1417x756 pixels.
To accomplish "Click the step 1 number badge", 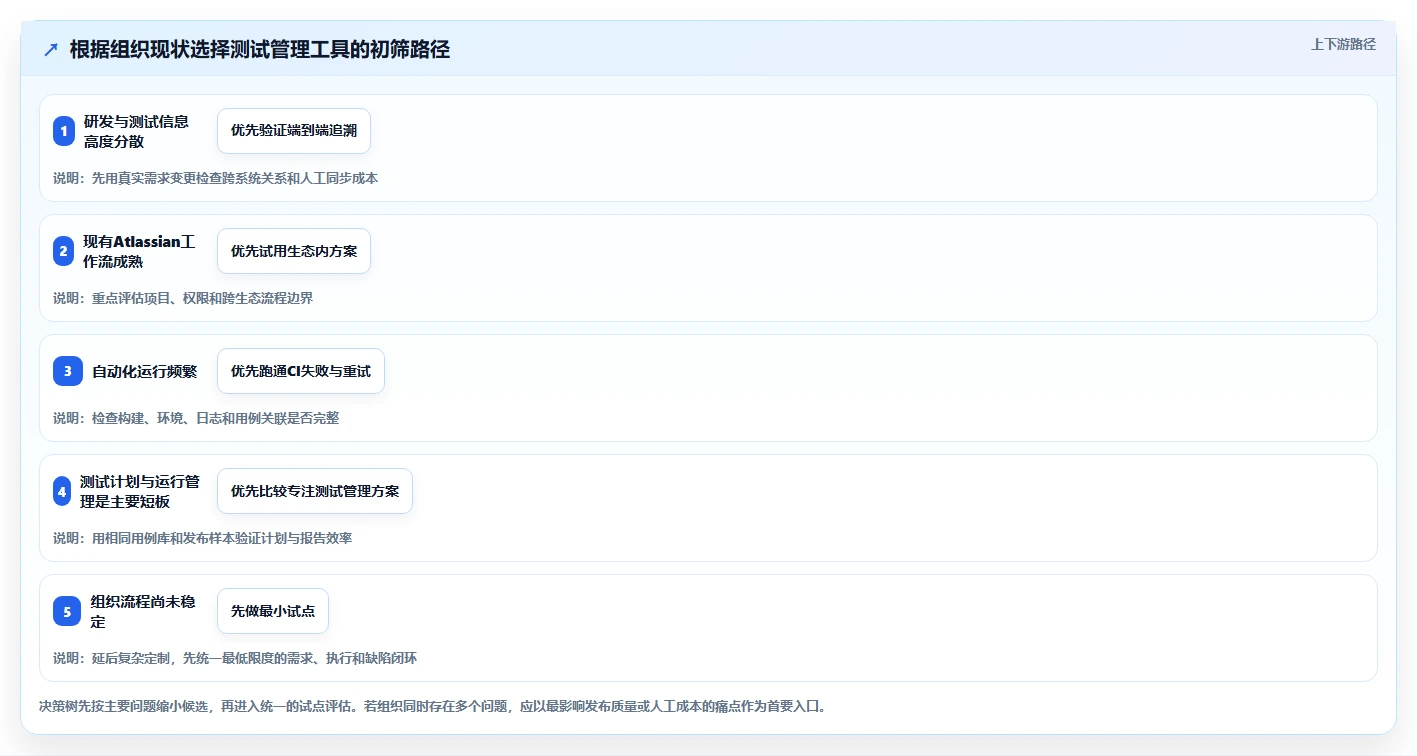I will (x=64, y=131).
